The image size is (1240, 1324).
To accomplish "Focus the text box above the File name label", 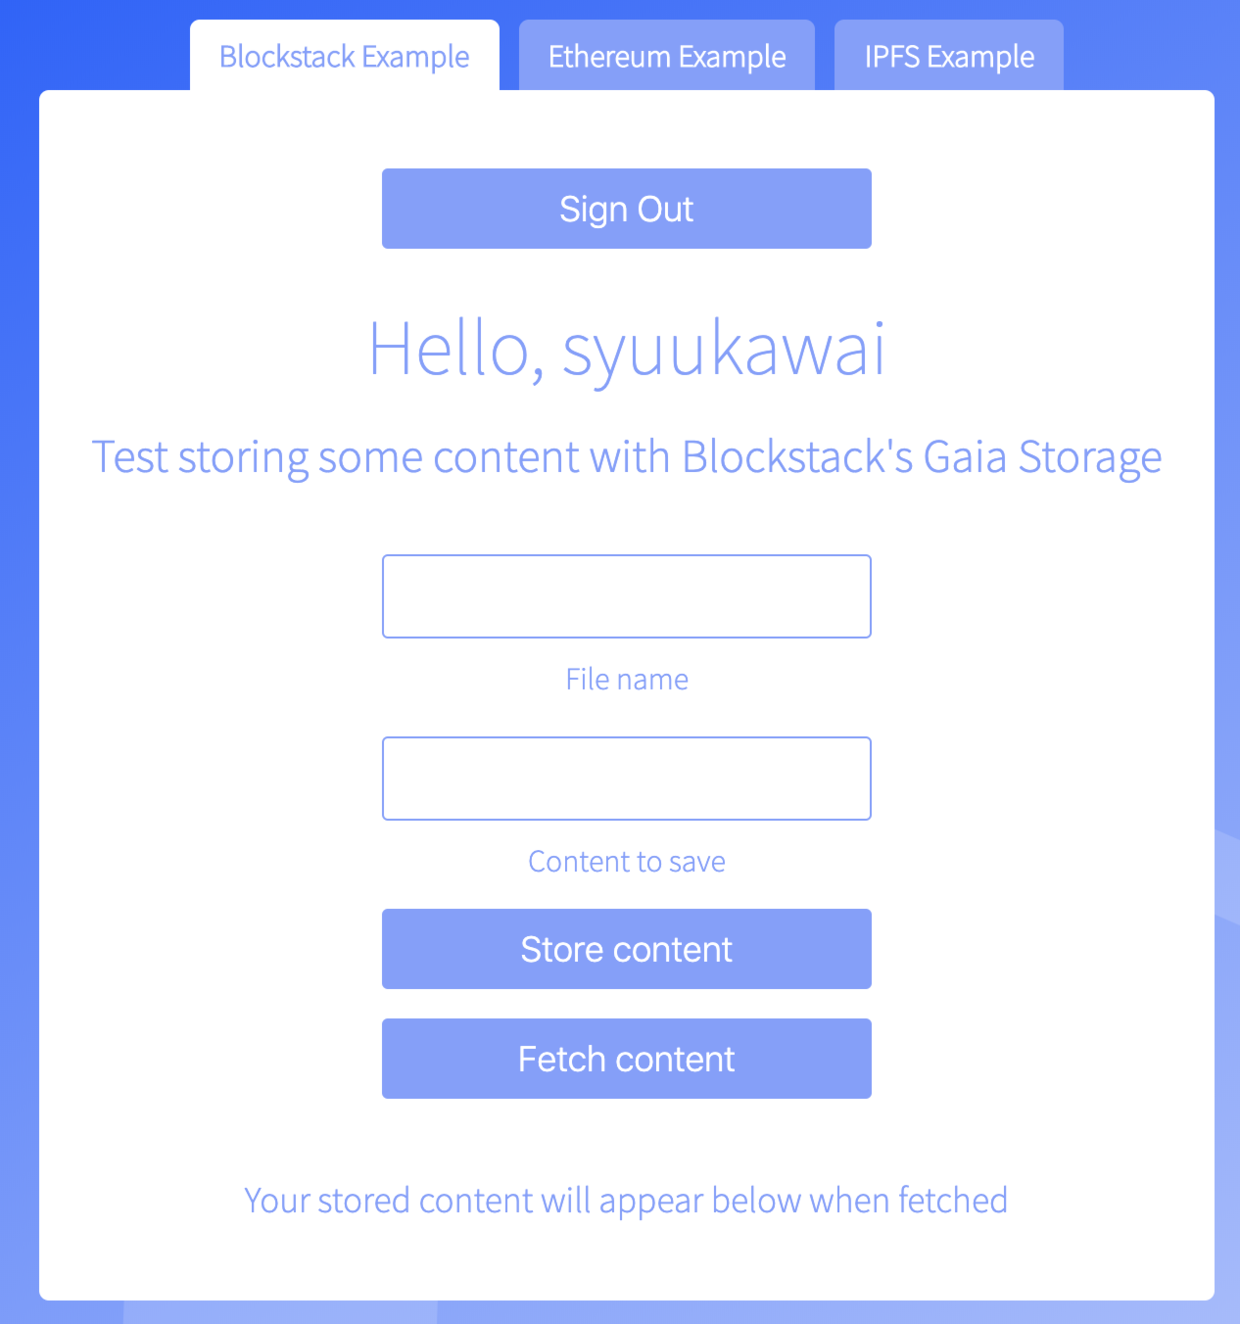I will [x=626, y=595].
